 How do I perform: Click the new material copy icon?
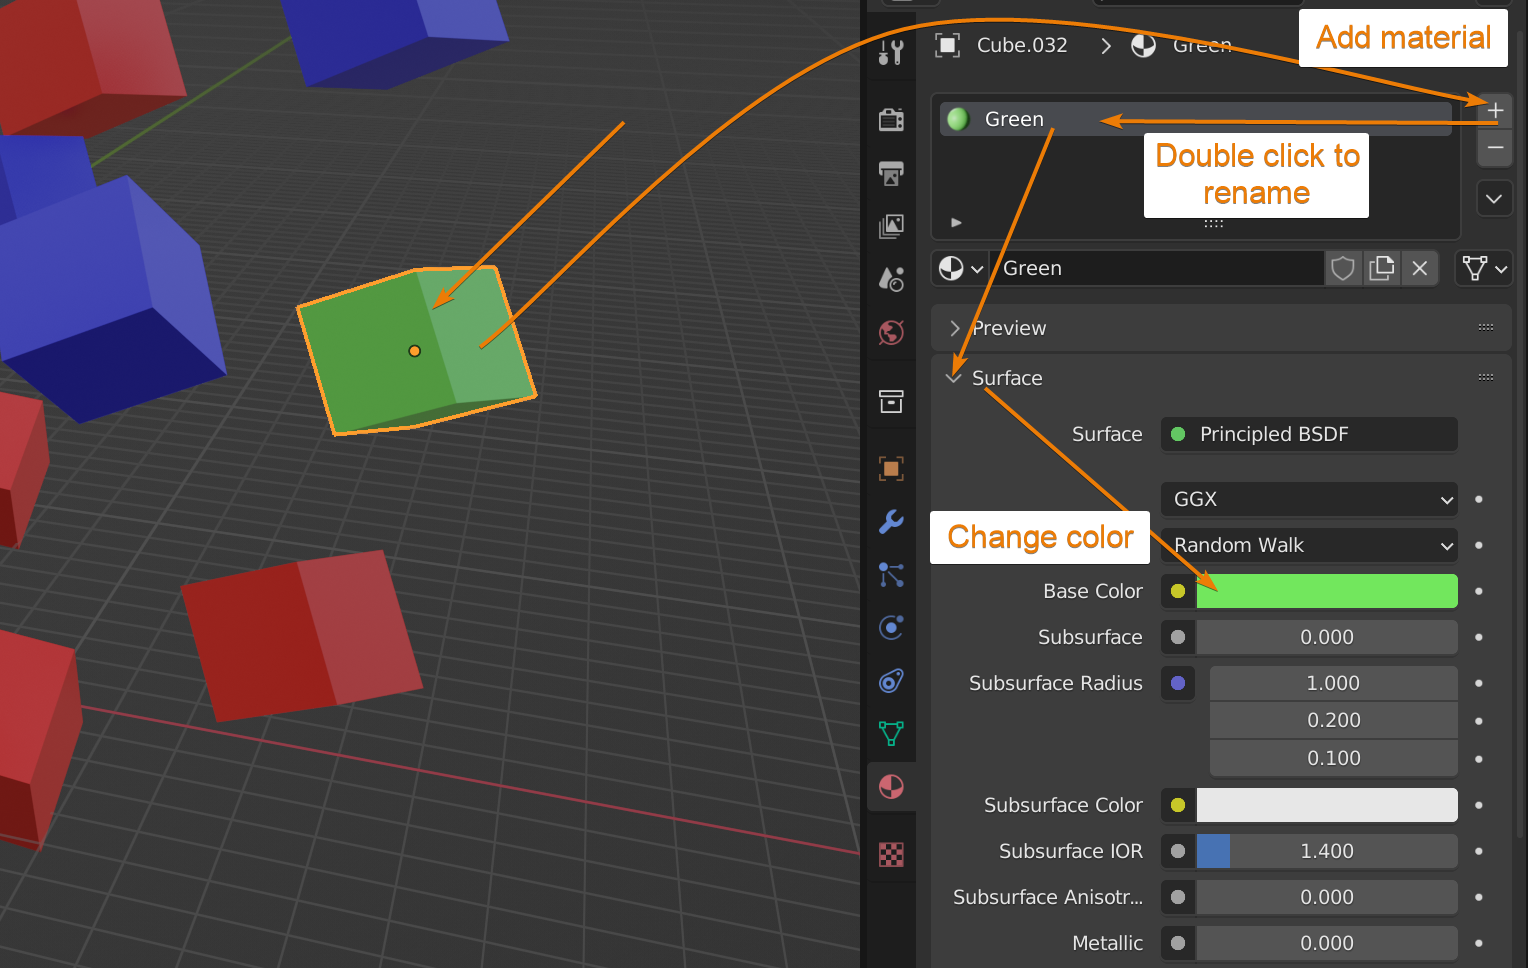(x=1381, y=268)
